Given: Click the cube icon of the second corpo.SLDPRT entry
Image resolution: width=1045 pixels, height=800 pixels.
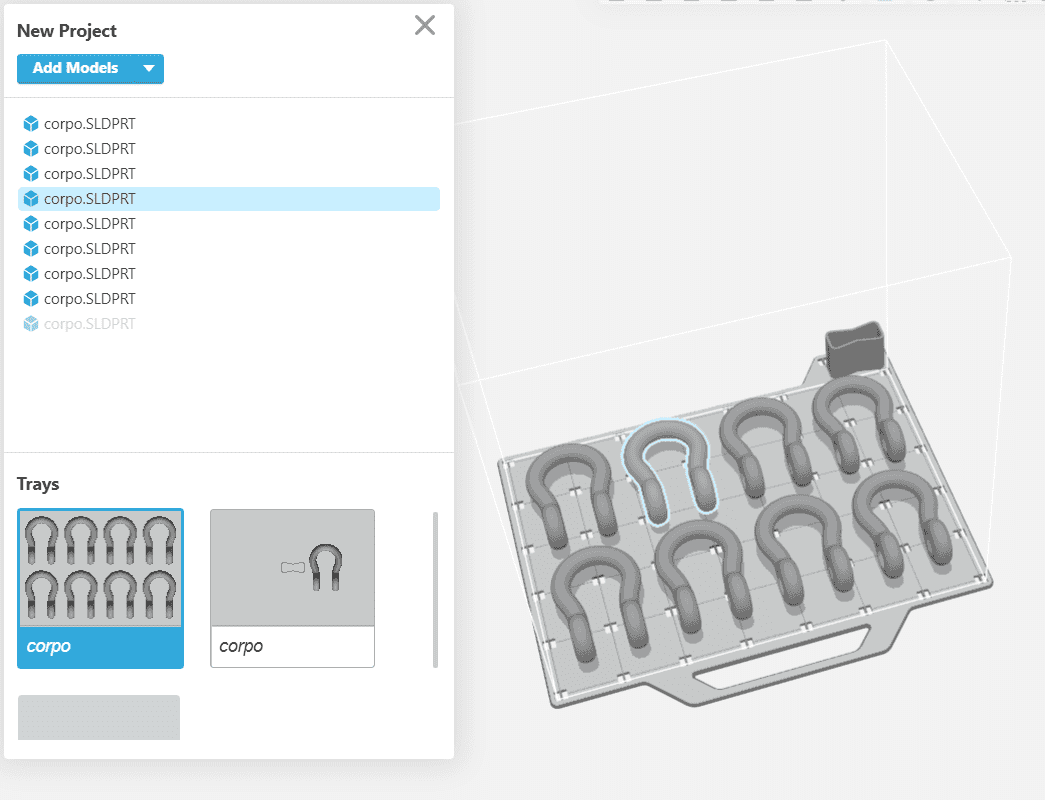Looking at the screenshot, I should pos(29,148).
